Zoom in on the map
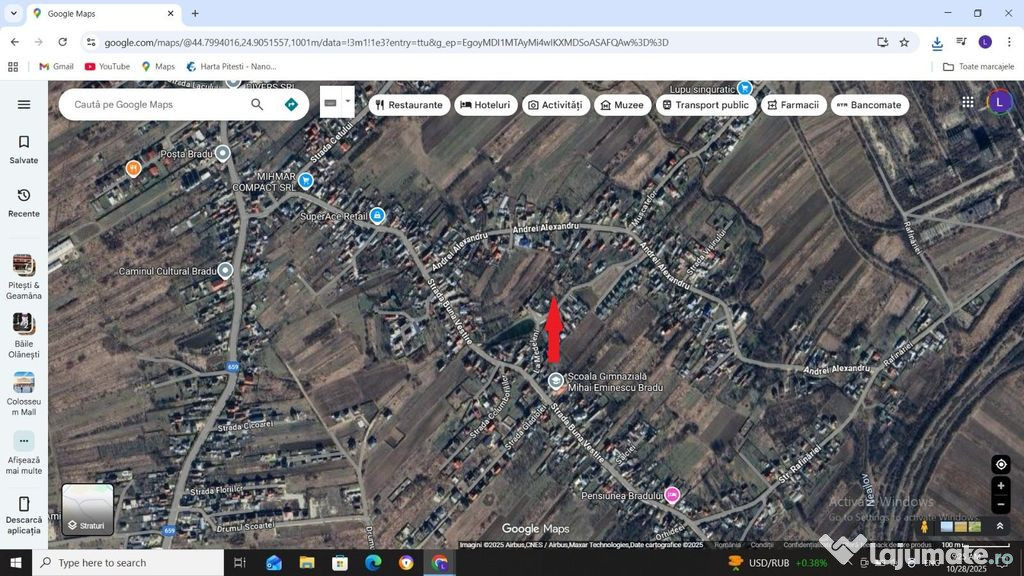Image resolution: width=1024 pixels, height=576 pixels. click(x=1000, y=486)
